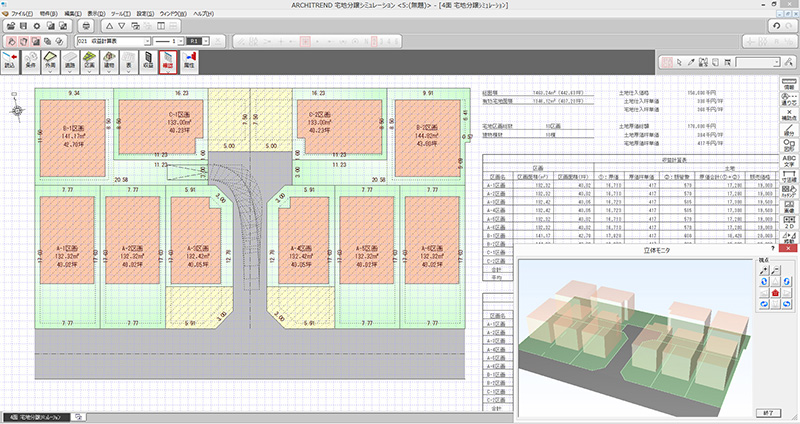This screenshot has width=800, height=424.
Task: Select the 補助点 tool in right sidebar
Action: [789, 115]
